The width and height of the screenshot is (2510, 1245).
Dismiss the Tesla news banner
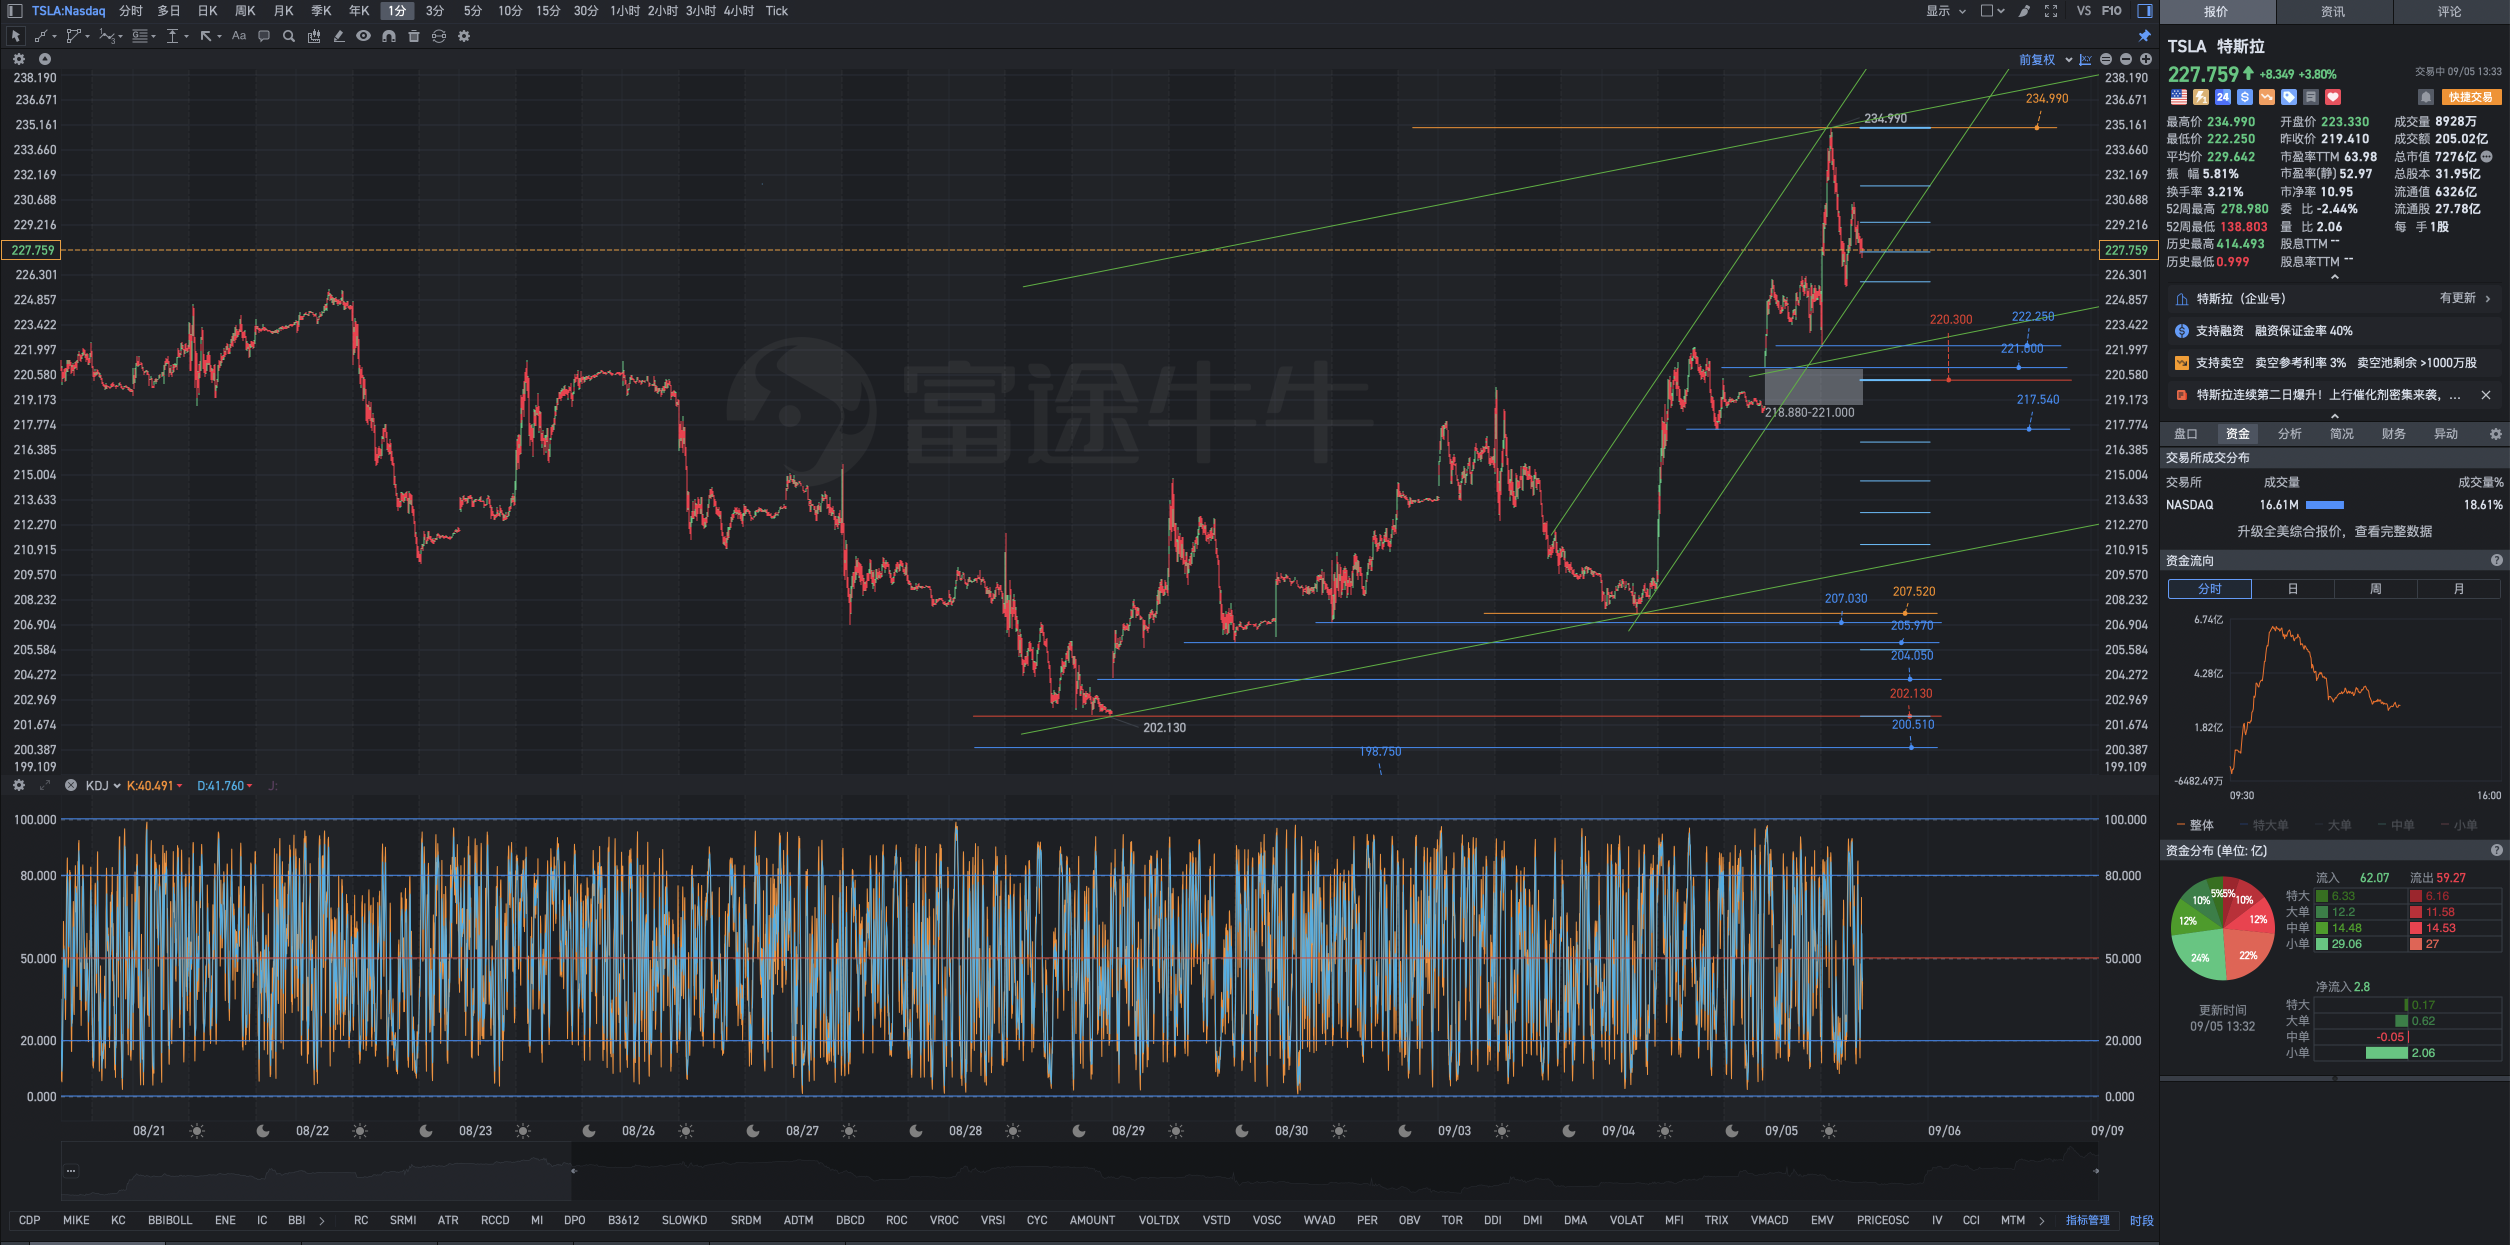click(x=2486, y=395)
